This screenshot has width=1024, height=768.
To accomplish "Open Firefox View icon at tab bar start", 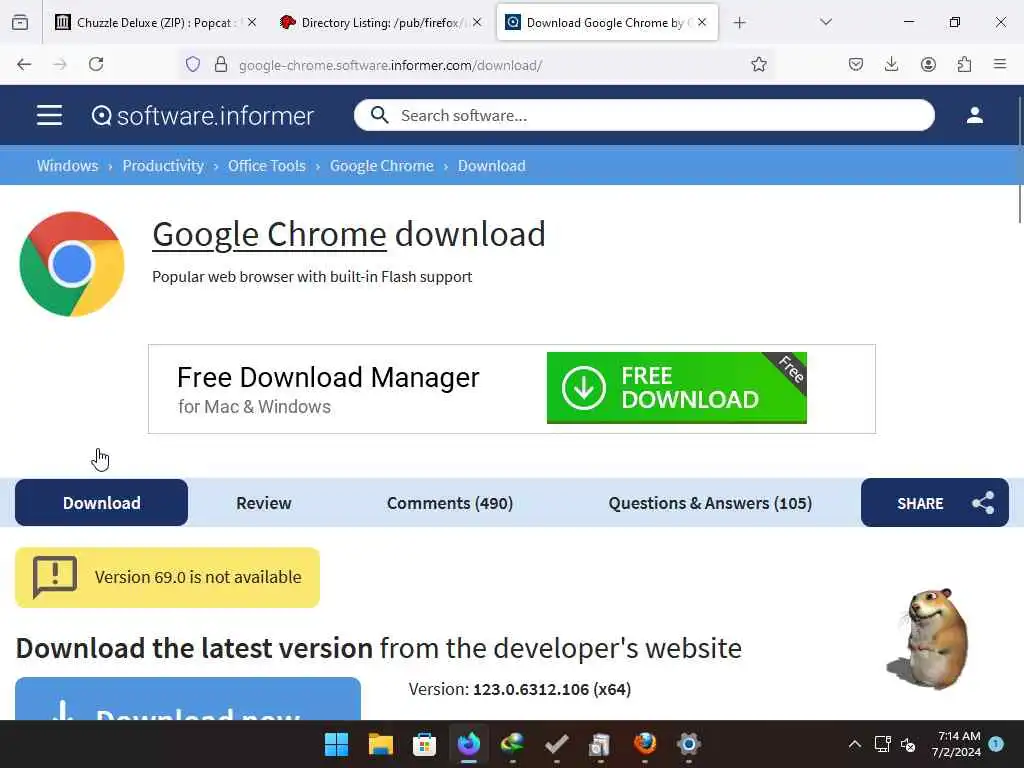I will pos(20,23).
